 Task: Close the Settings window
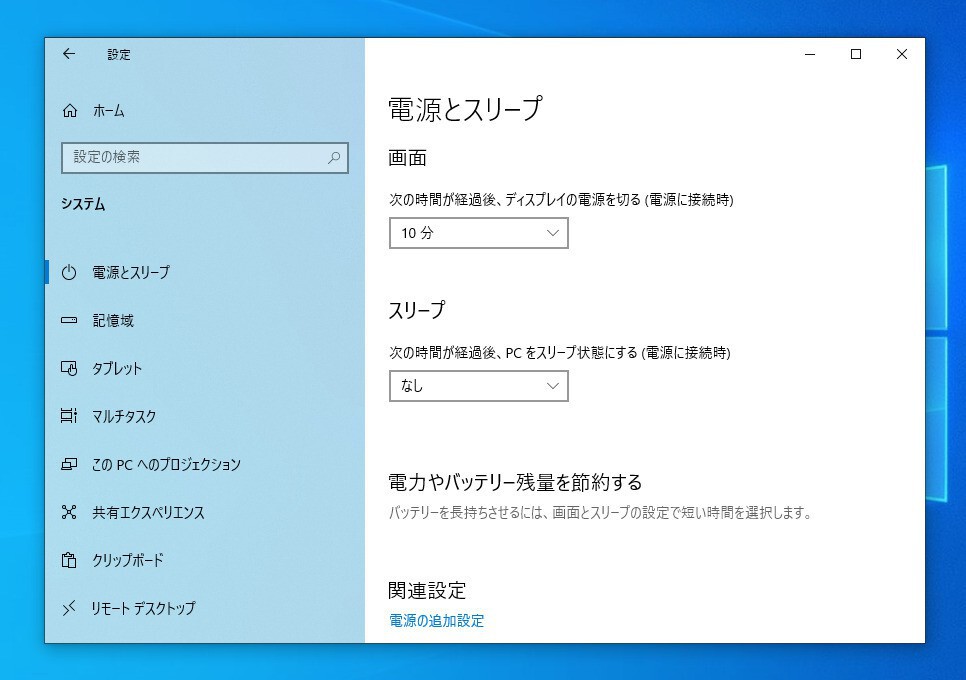pyautogui.click(x=901, y=54)
